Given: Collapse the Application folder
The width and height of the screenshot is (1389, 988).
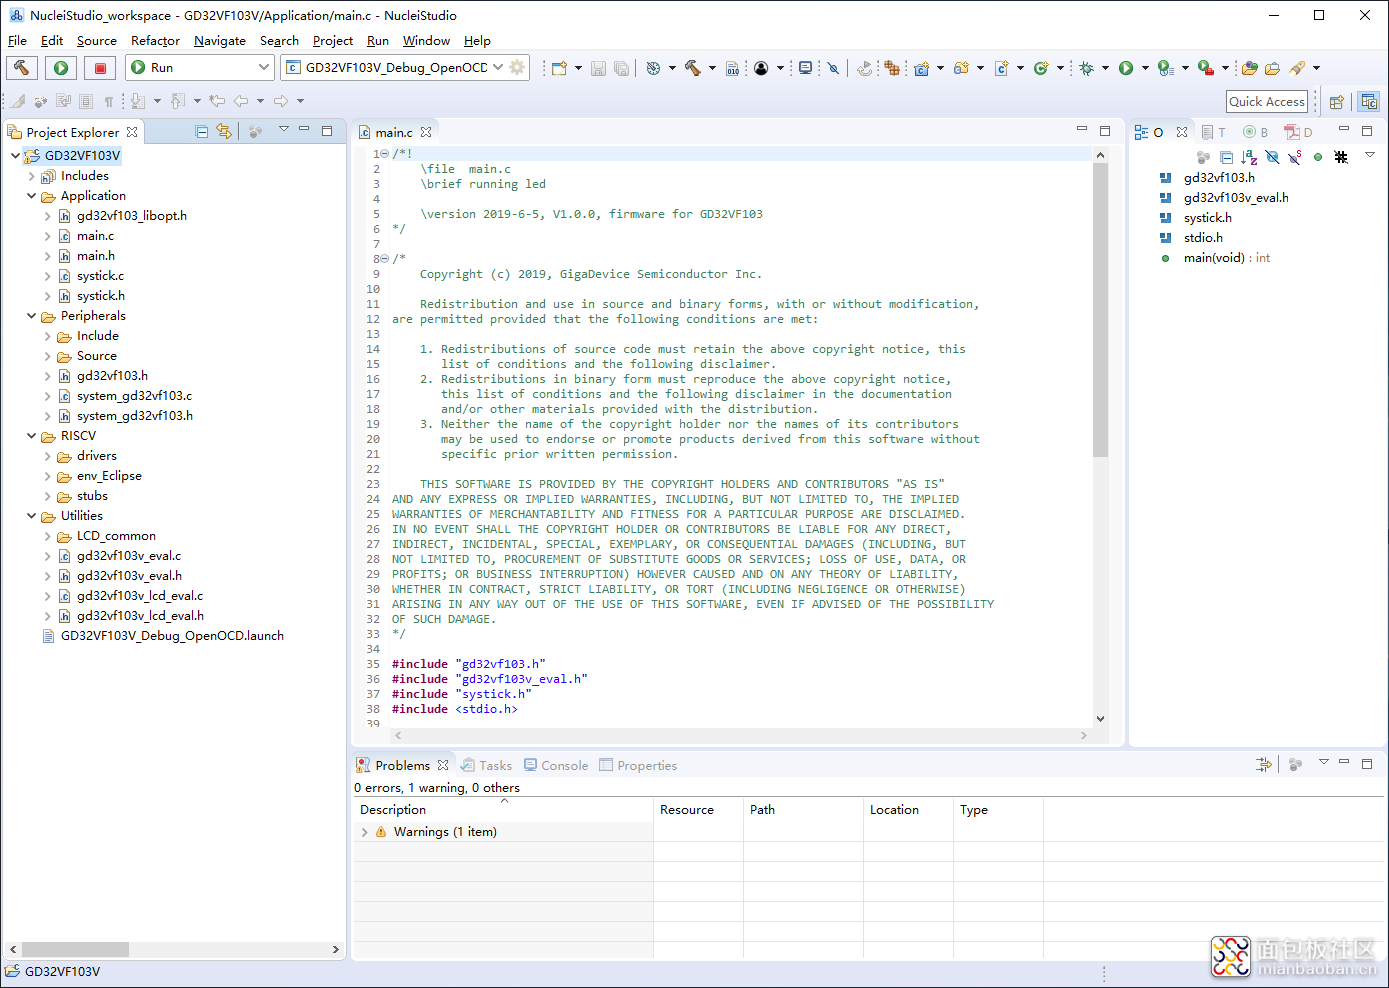Looking at the screenshot, I should click(x=31, y=196).
